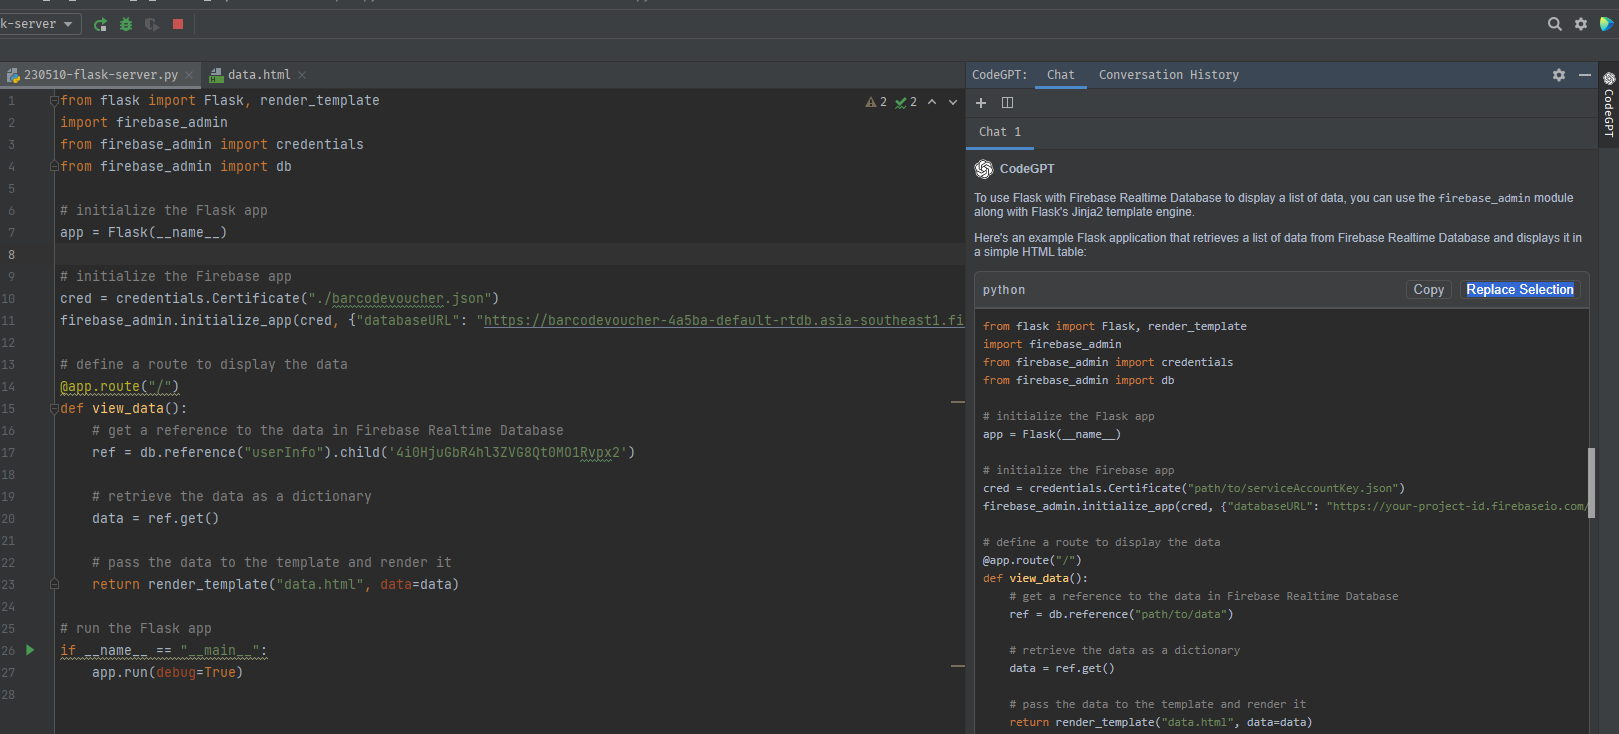This screenshot has width=1619, height=734.
Task: Collapse the import block at line 1
Action: [54, 100]
